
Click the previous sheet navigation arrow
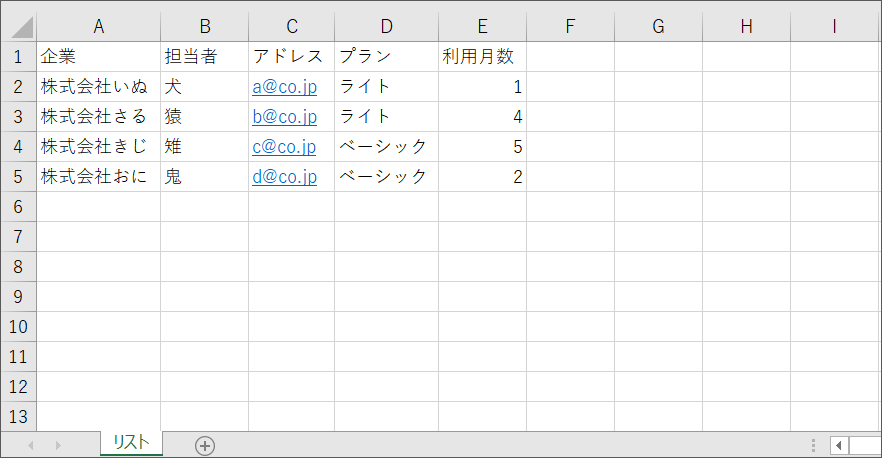[31, 445]
